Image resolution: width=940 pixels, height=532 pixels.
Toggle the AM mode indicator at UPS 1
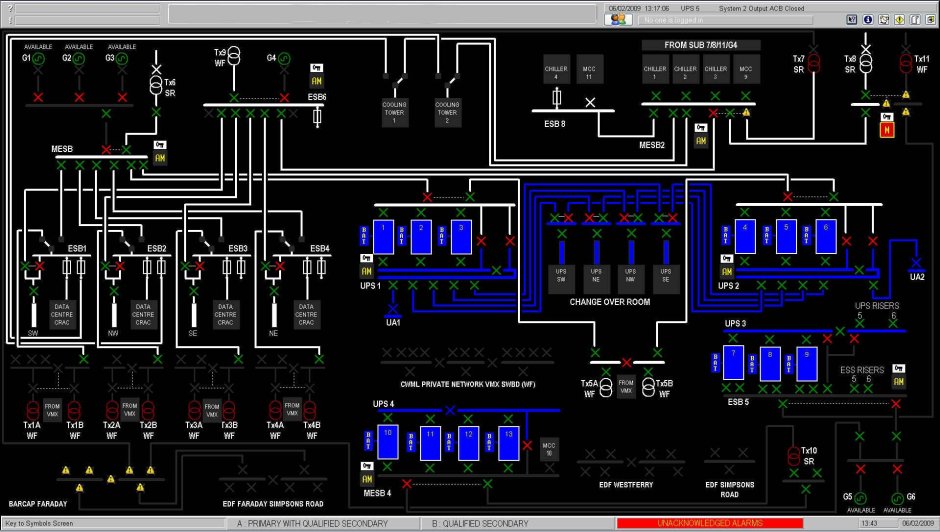(x=366, y=271)
